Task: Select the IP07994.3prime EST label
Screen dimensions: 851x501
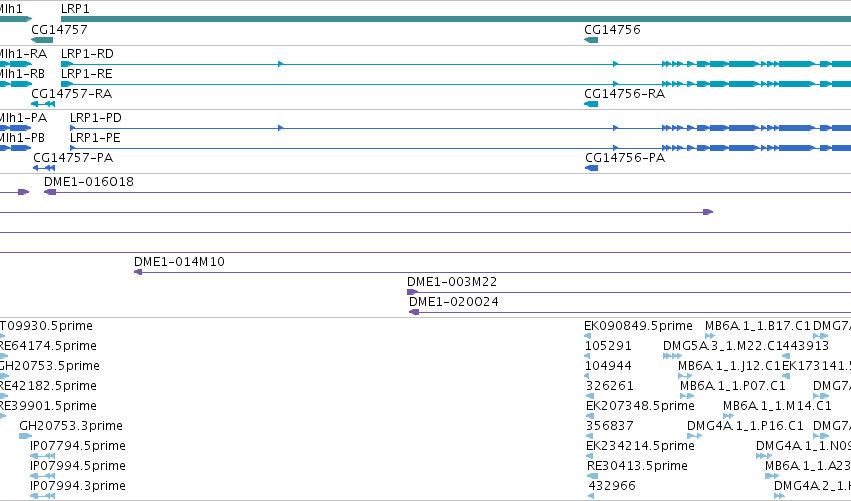Action: tap(78, 486)
